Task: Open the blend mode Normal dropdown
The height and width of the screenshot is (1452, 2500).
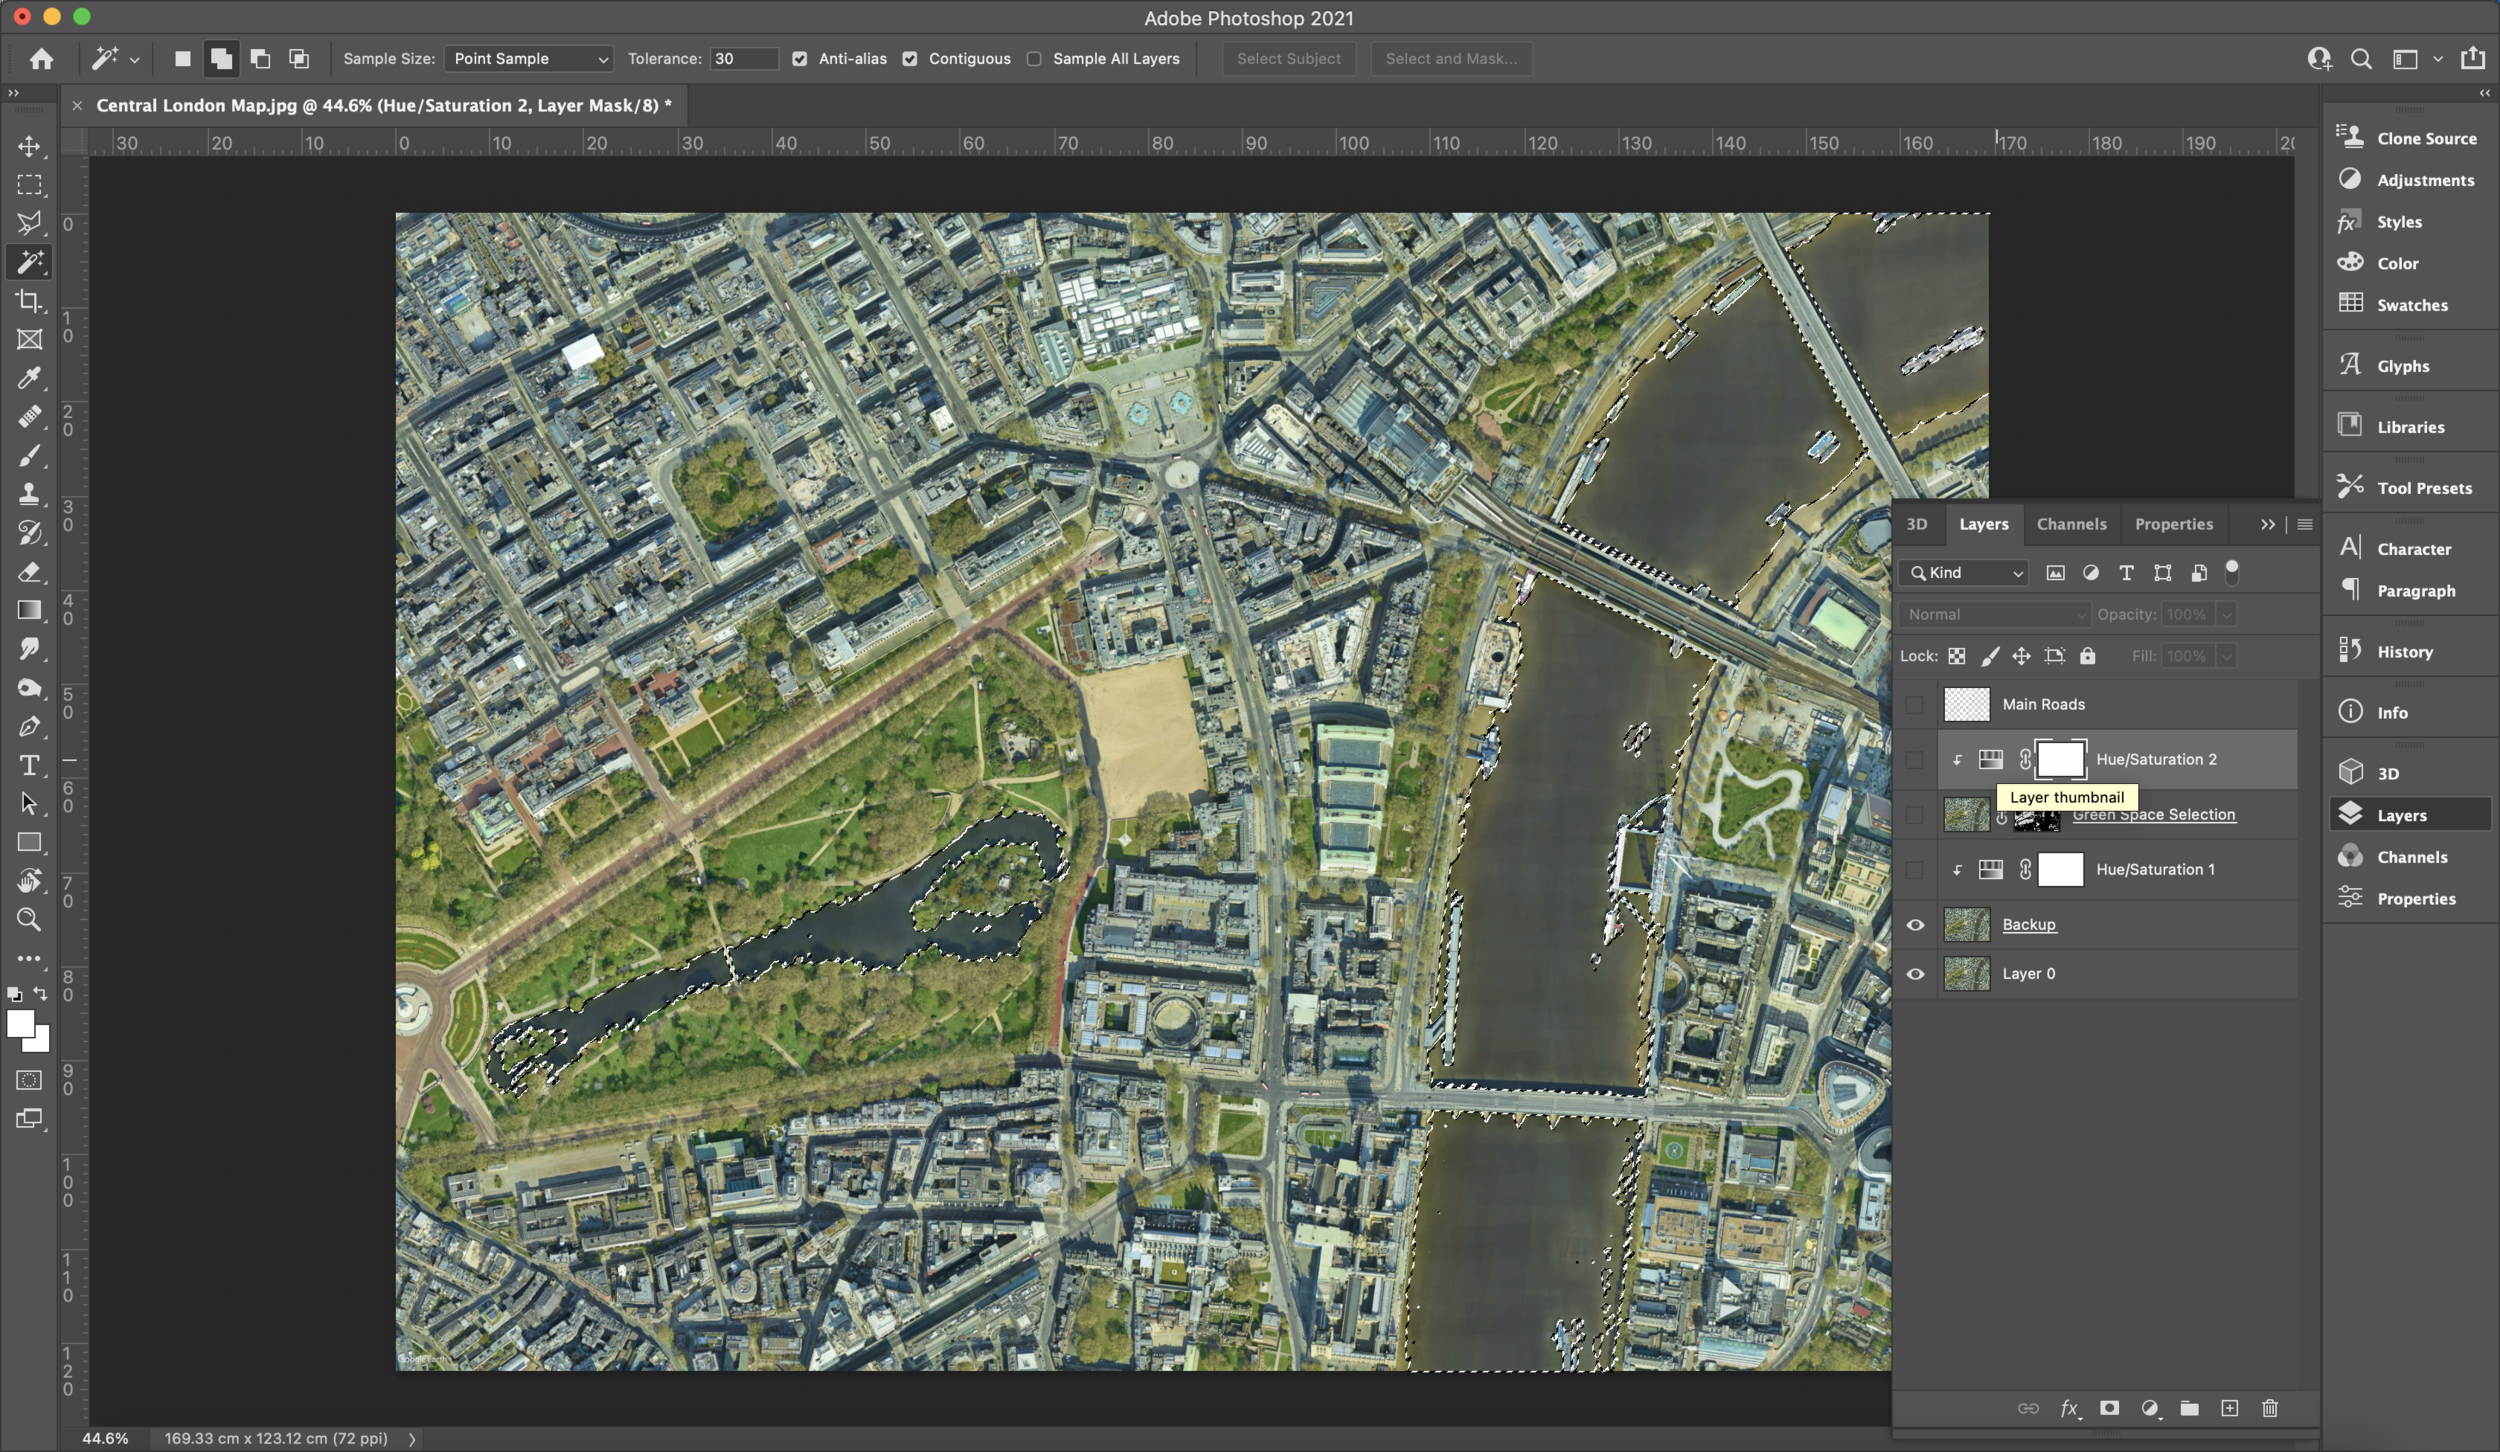Action: pos(1995,615)
